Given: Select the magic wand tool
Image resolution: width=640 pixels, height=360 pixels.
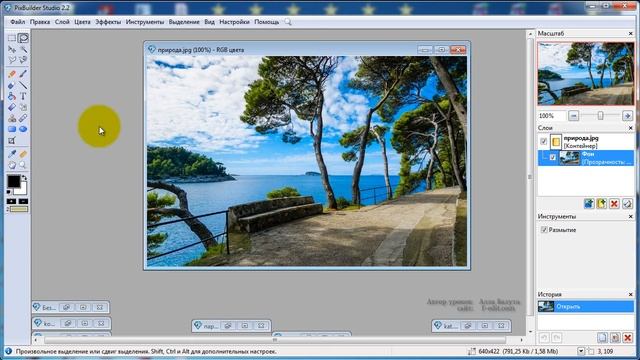Looking at the screenshot, I should (23, 49).
